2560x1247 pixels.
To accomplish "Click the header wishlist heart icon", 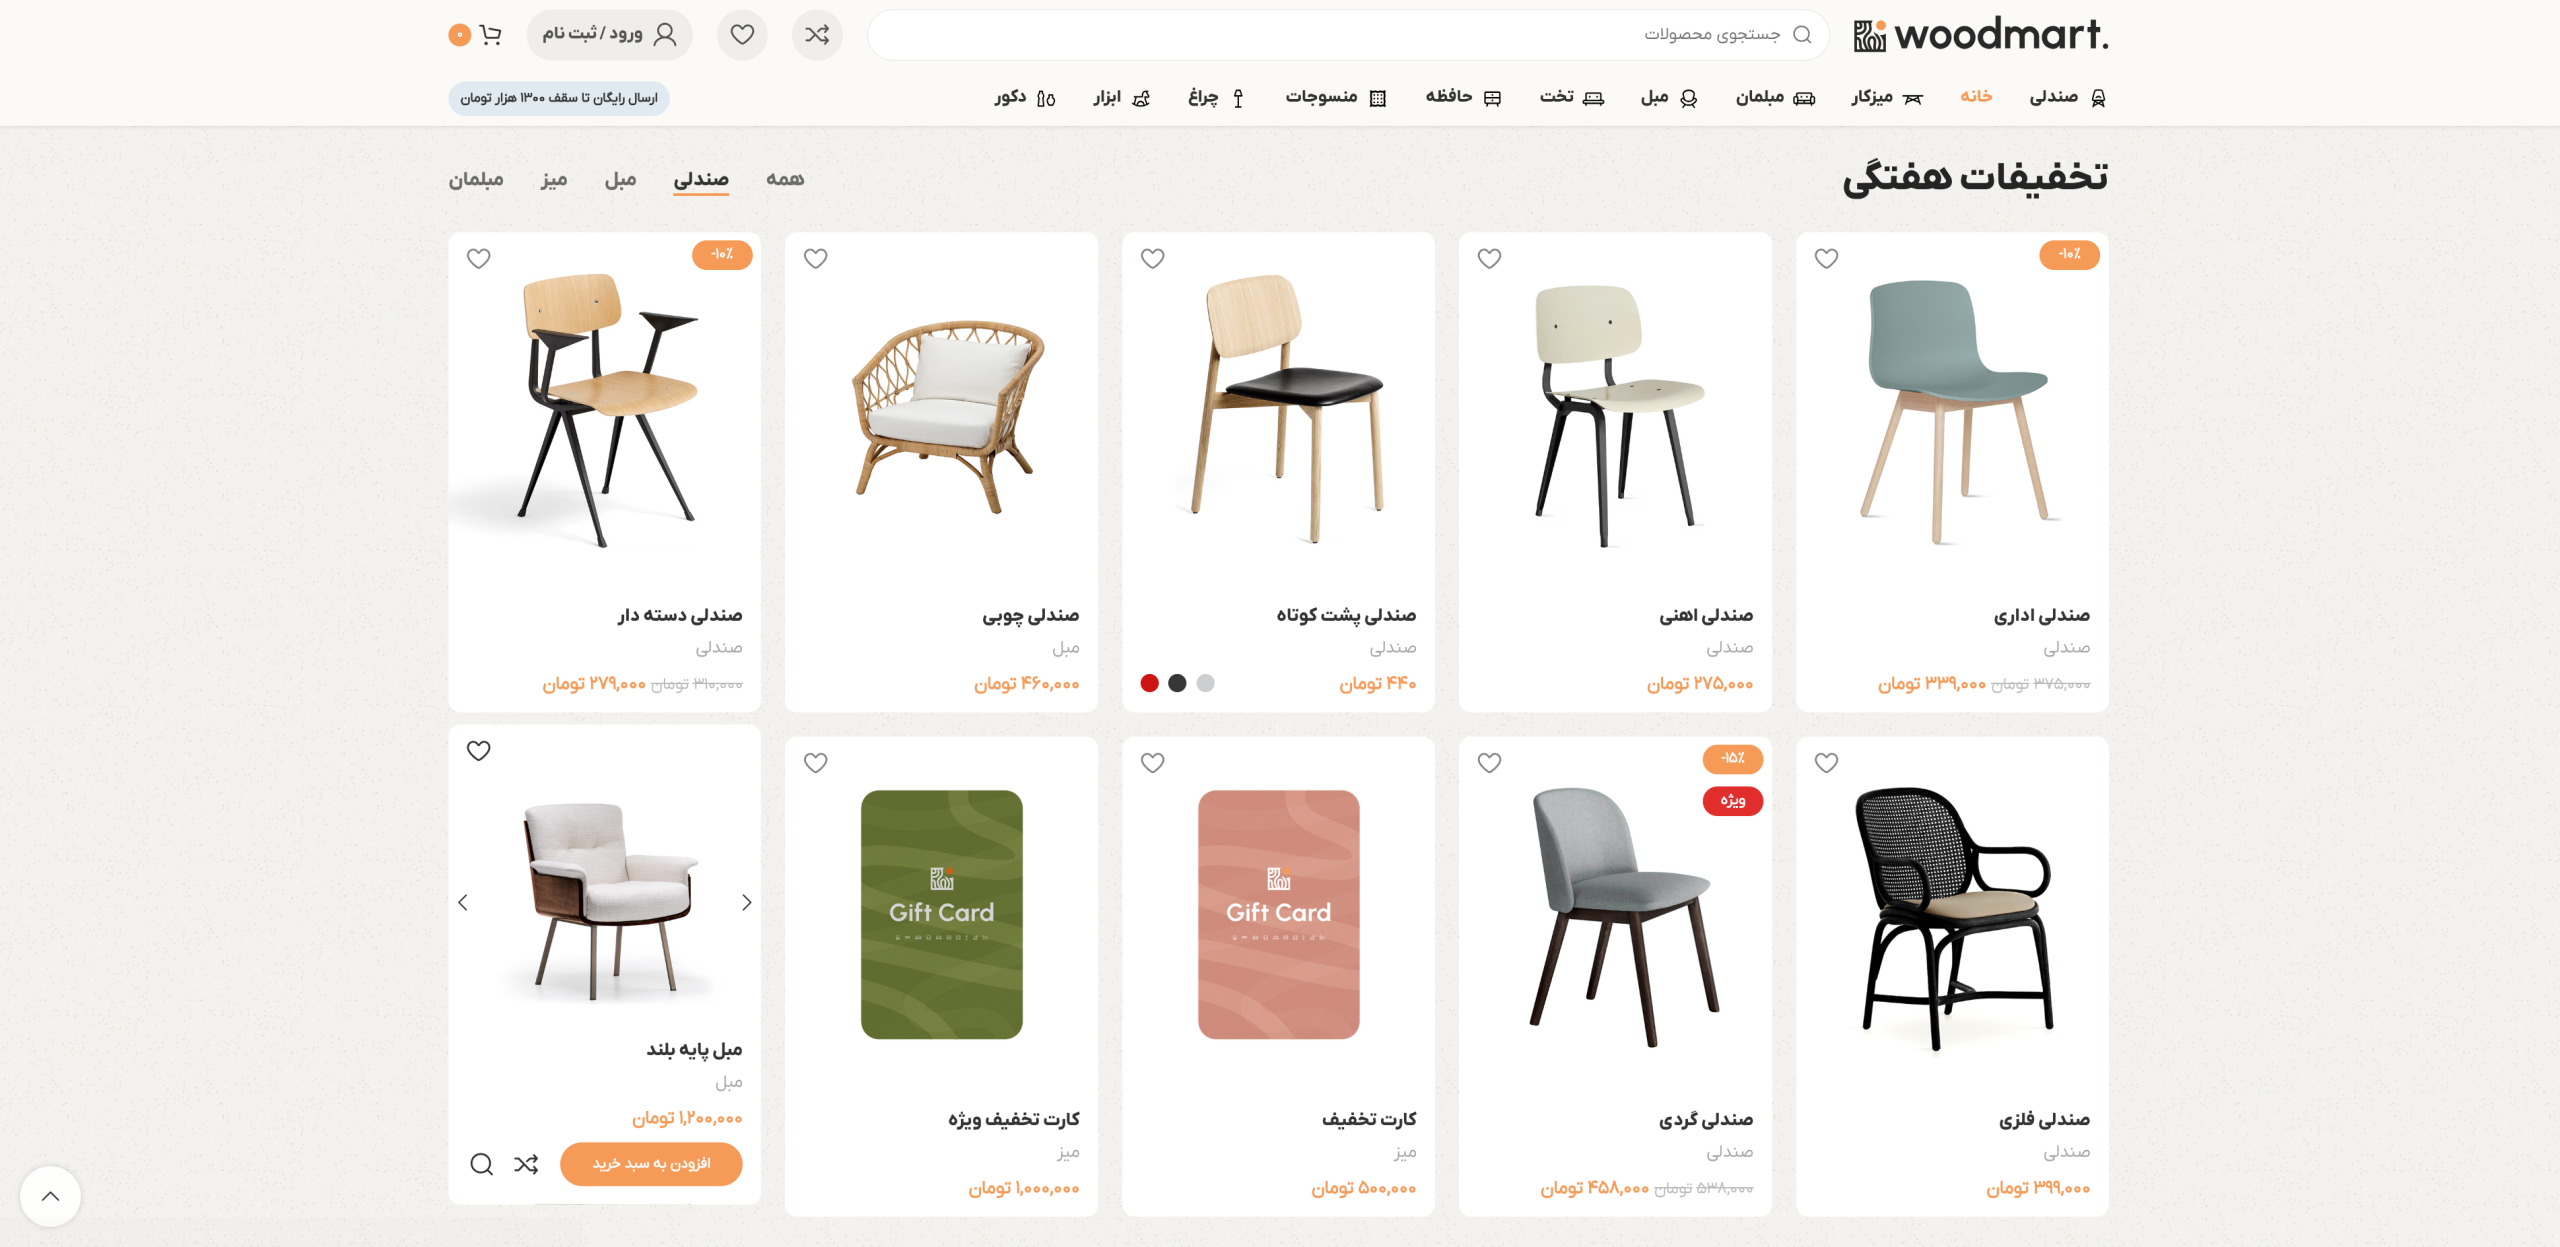I will (x=742, y=36).
